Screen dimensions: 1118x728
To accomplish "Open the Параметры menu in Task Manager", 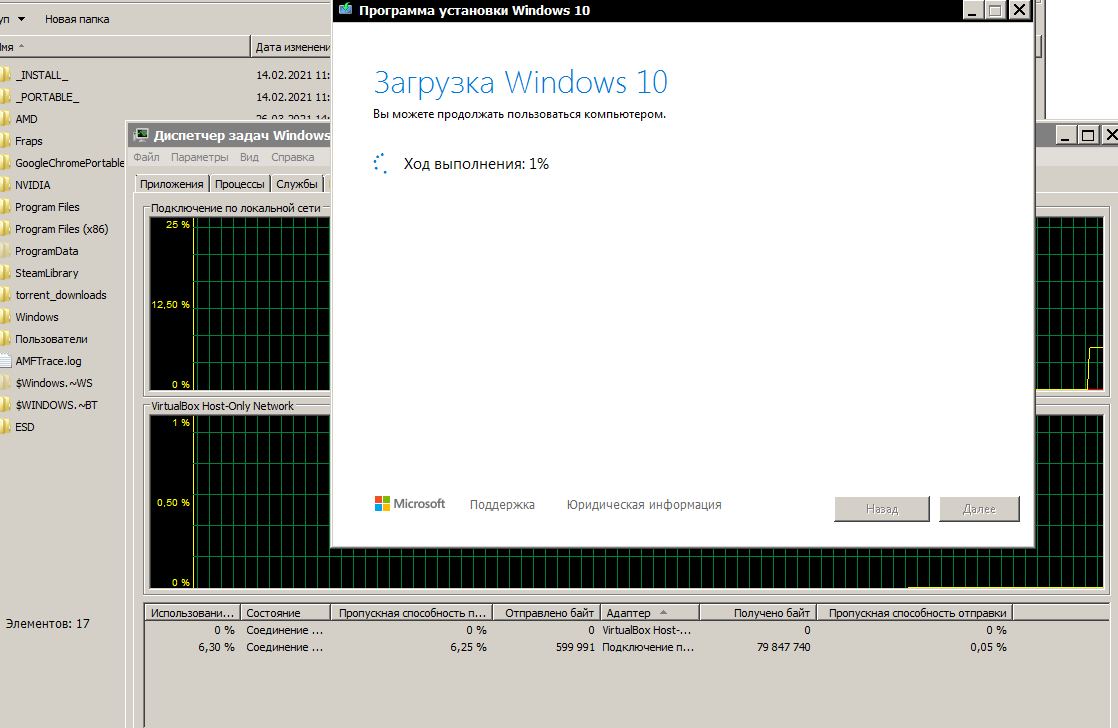I will [x=200, y=157].
